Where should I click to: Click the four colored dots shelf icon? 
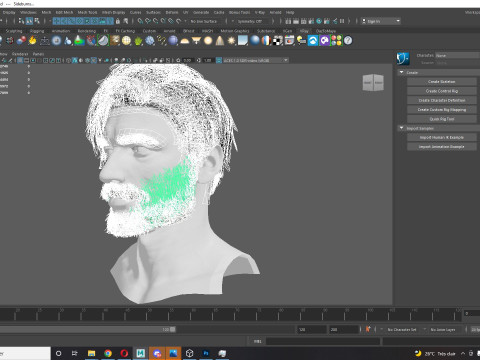click(336, 41)
